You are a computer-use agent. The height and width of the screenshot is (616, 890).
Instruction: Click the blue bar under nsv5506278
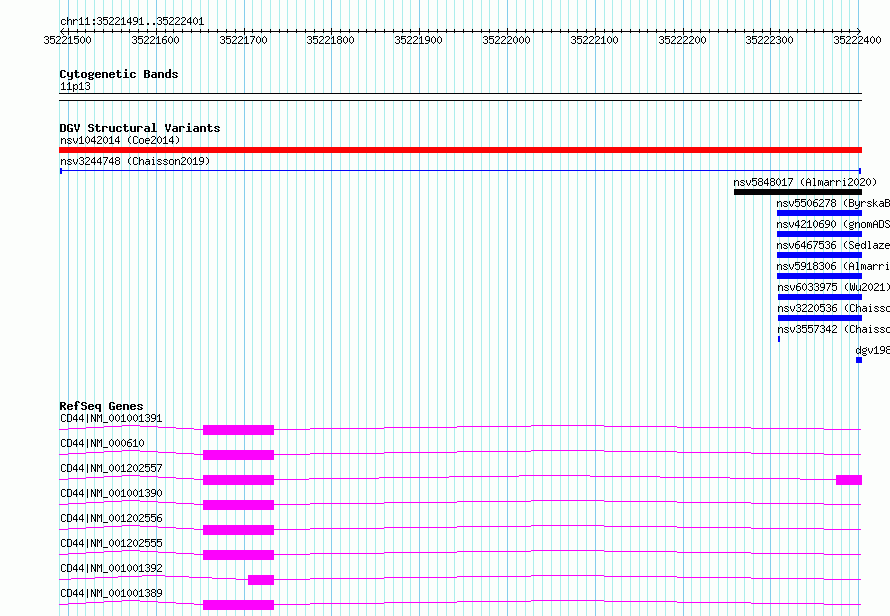coord(820,213)
